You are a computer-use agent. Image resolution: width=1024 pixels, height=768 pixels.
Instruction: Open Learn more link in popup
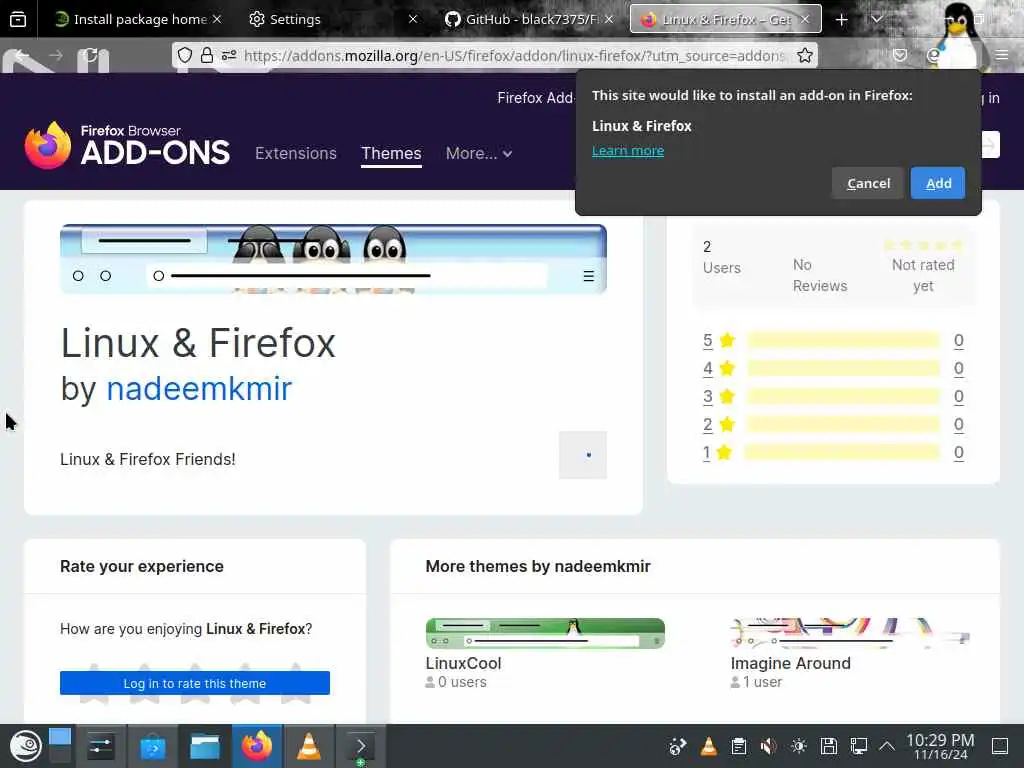click(628, 151)
